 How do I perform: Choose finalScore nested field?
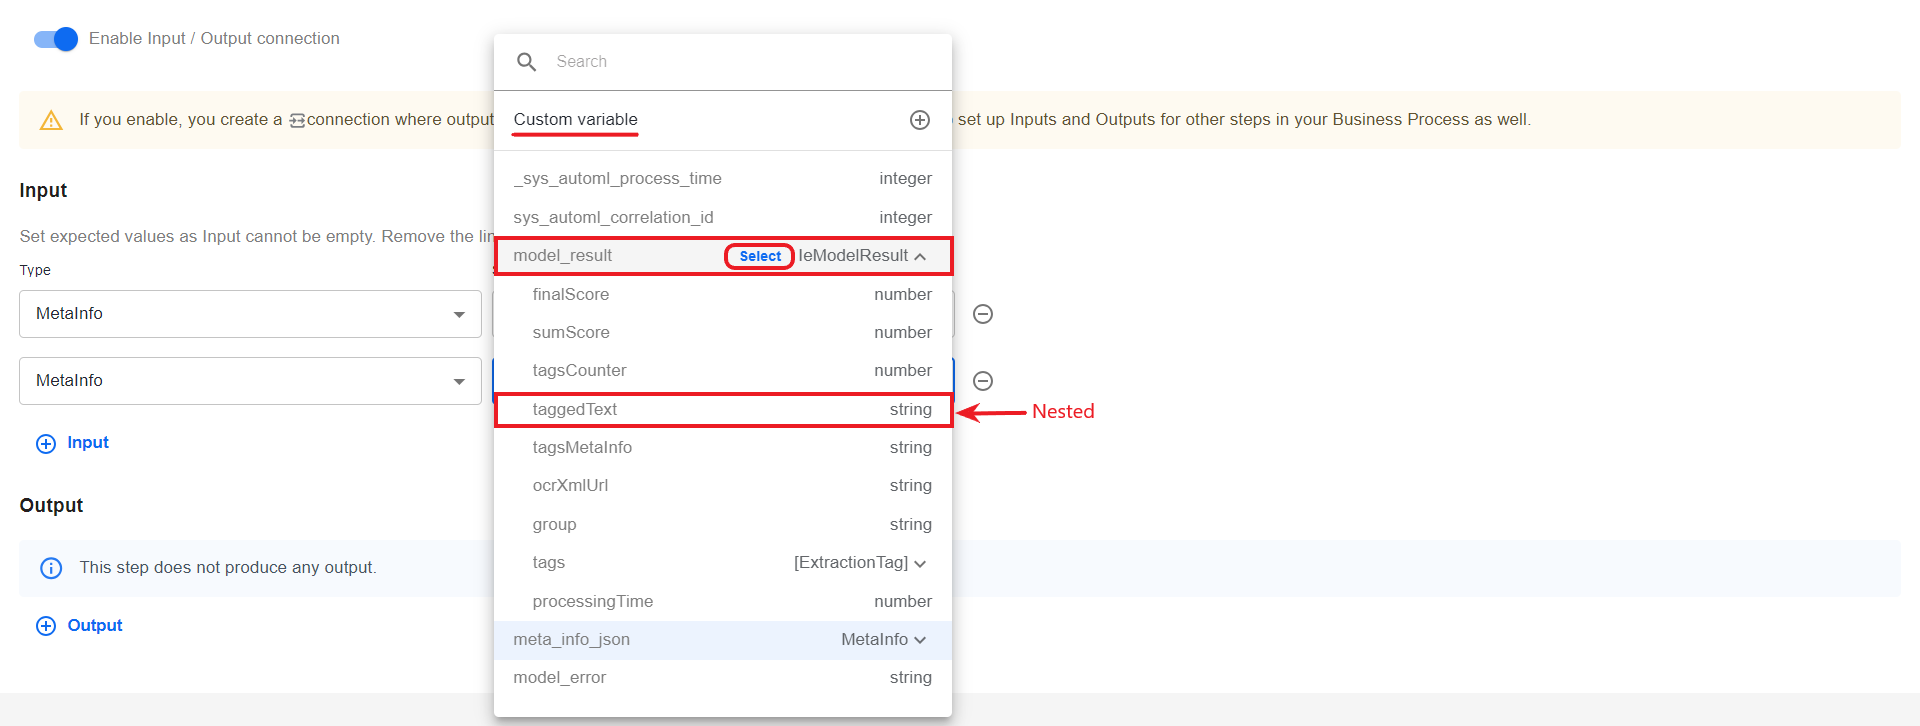point(723,295)
